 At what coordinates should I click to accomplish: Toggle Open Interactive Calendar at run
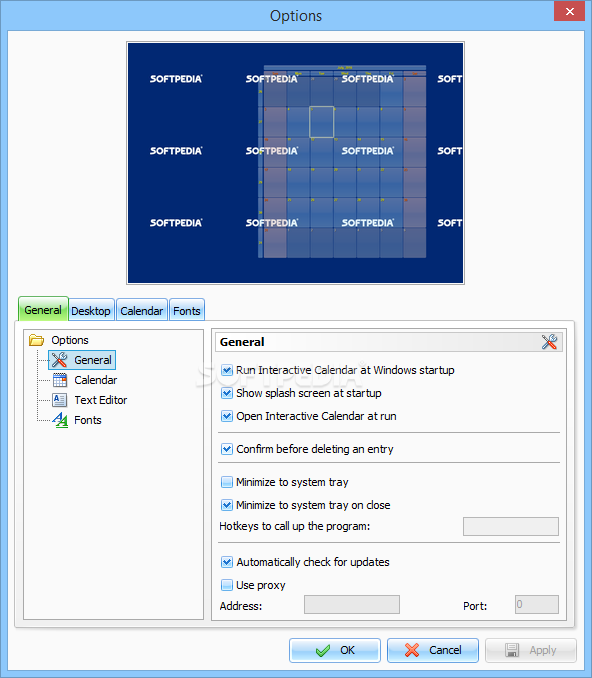(x=227, y=416)
